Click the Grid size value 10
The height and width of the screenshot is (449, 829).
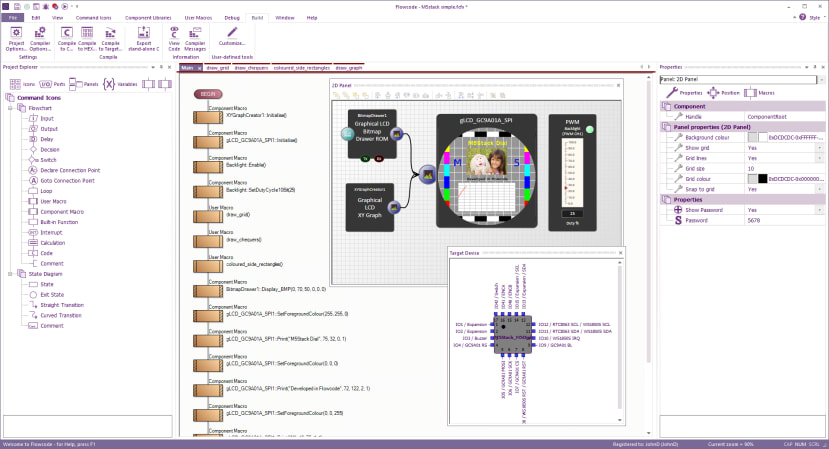pyautogui.click(x=785, y=169)
